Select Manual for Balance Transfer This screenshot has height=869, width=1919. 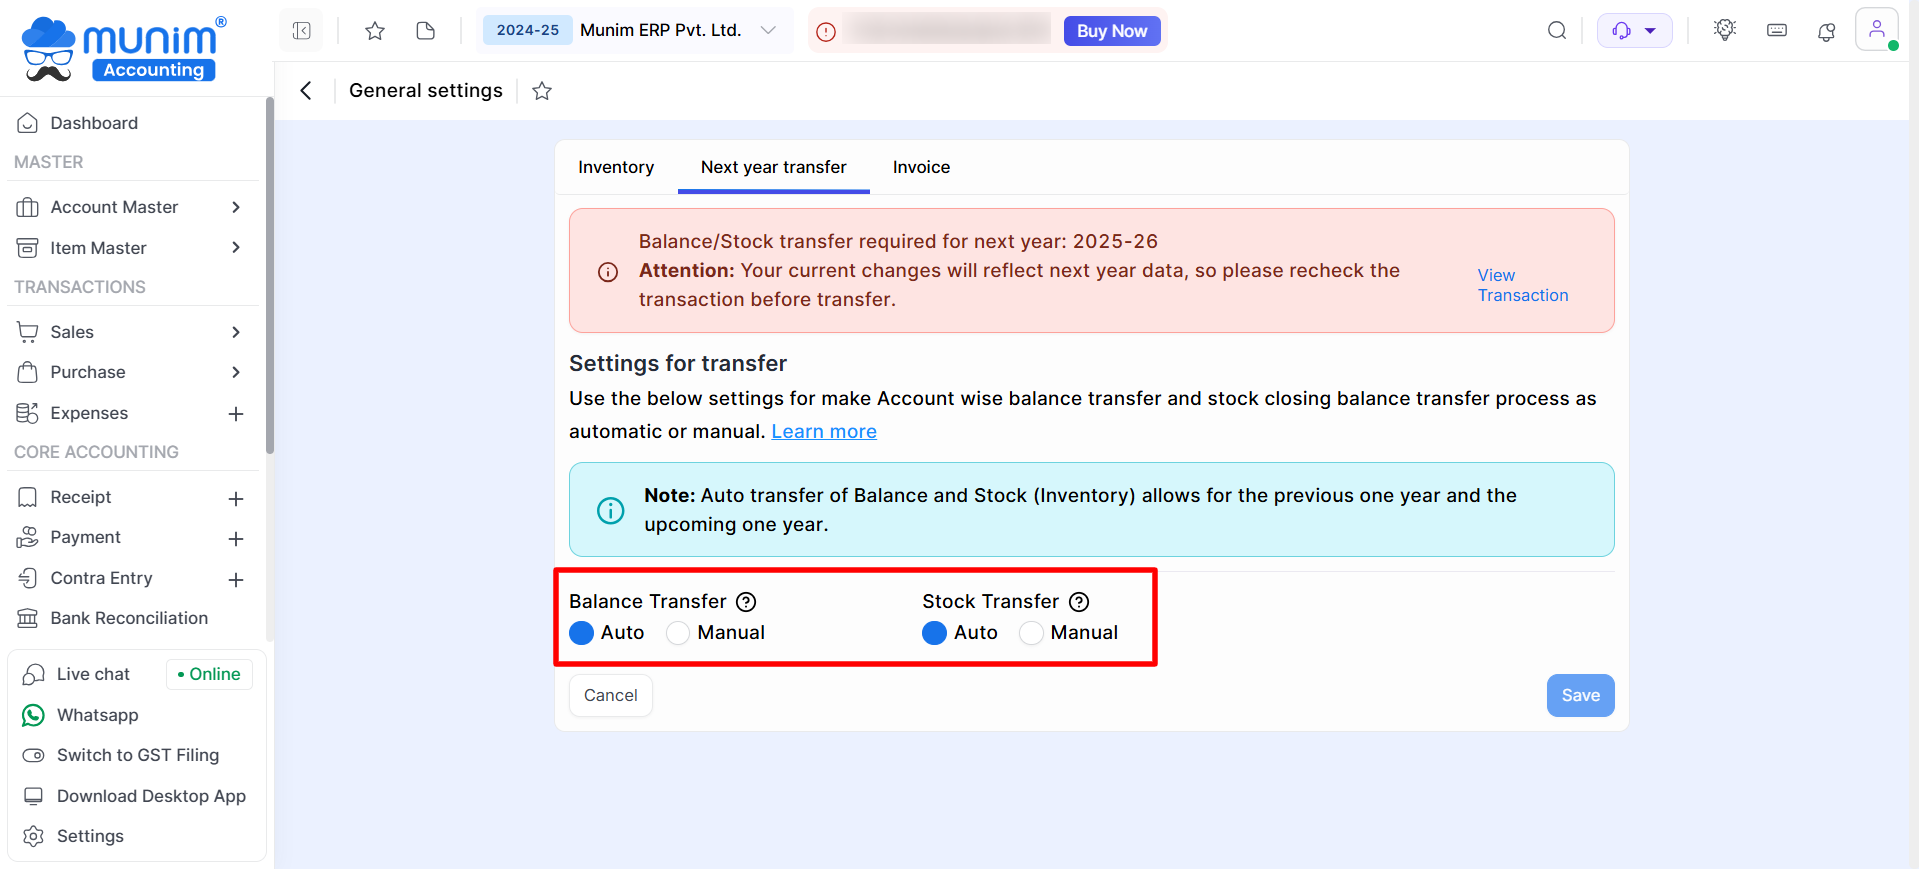[x=678, y=633]
